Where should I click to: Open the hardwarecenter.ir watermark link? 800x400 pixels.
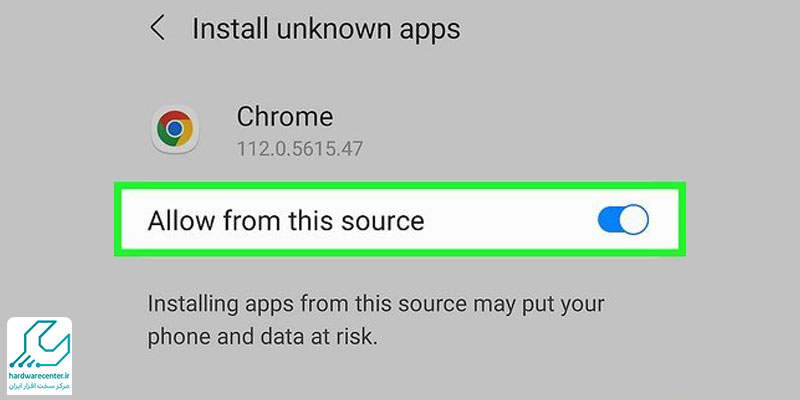[39, 376]
